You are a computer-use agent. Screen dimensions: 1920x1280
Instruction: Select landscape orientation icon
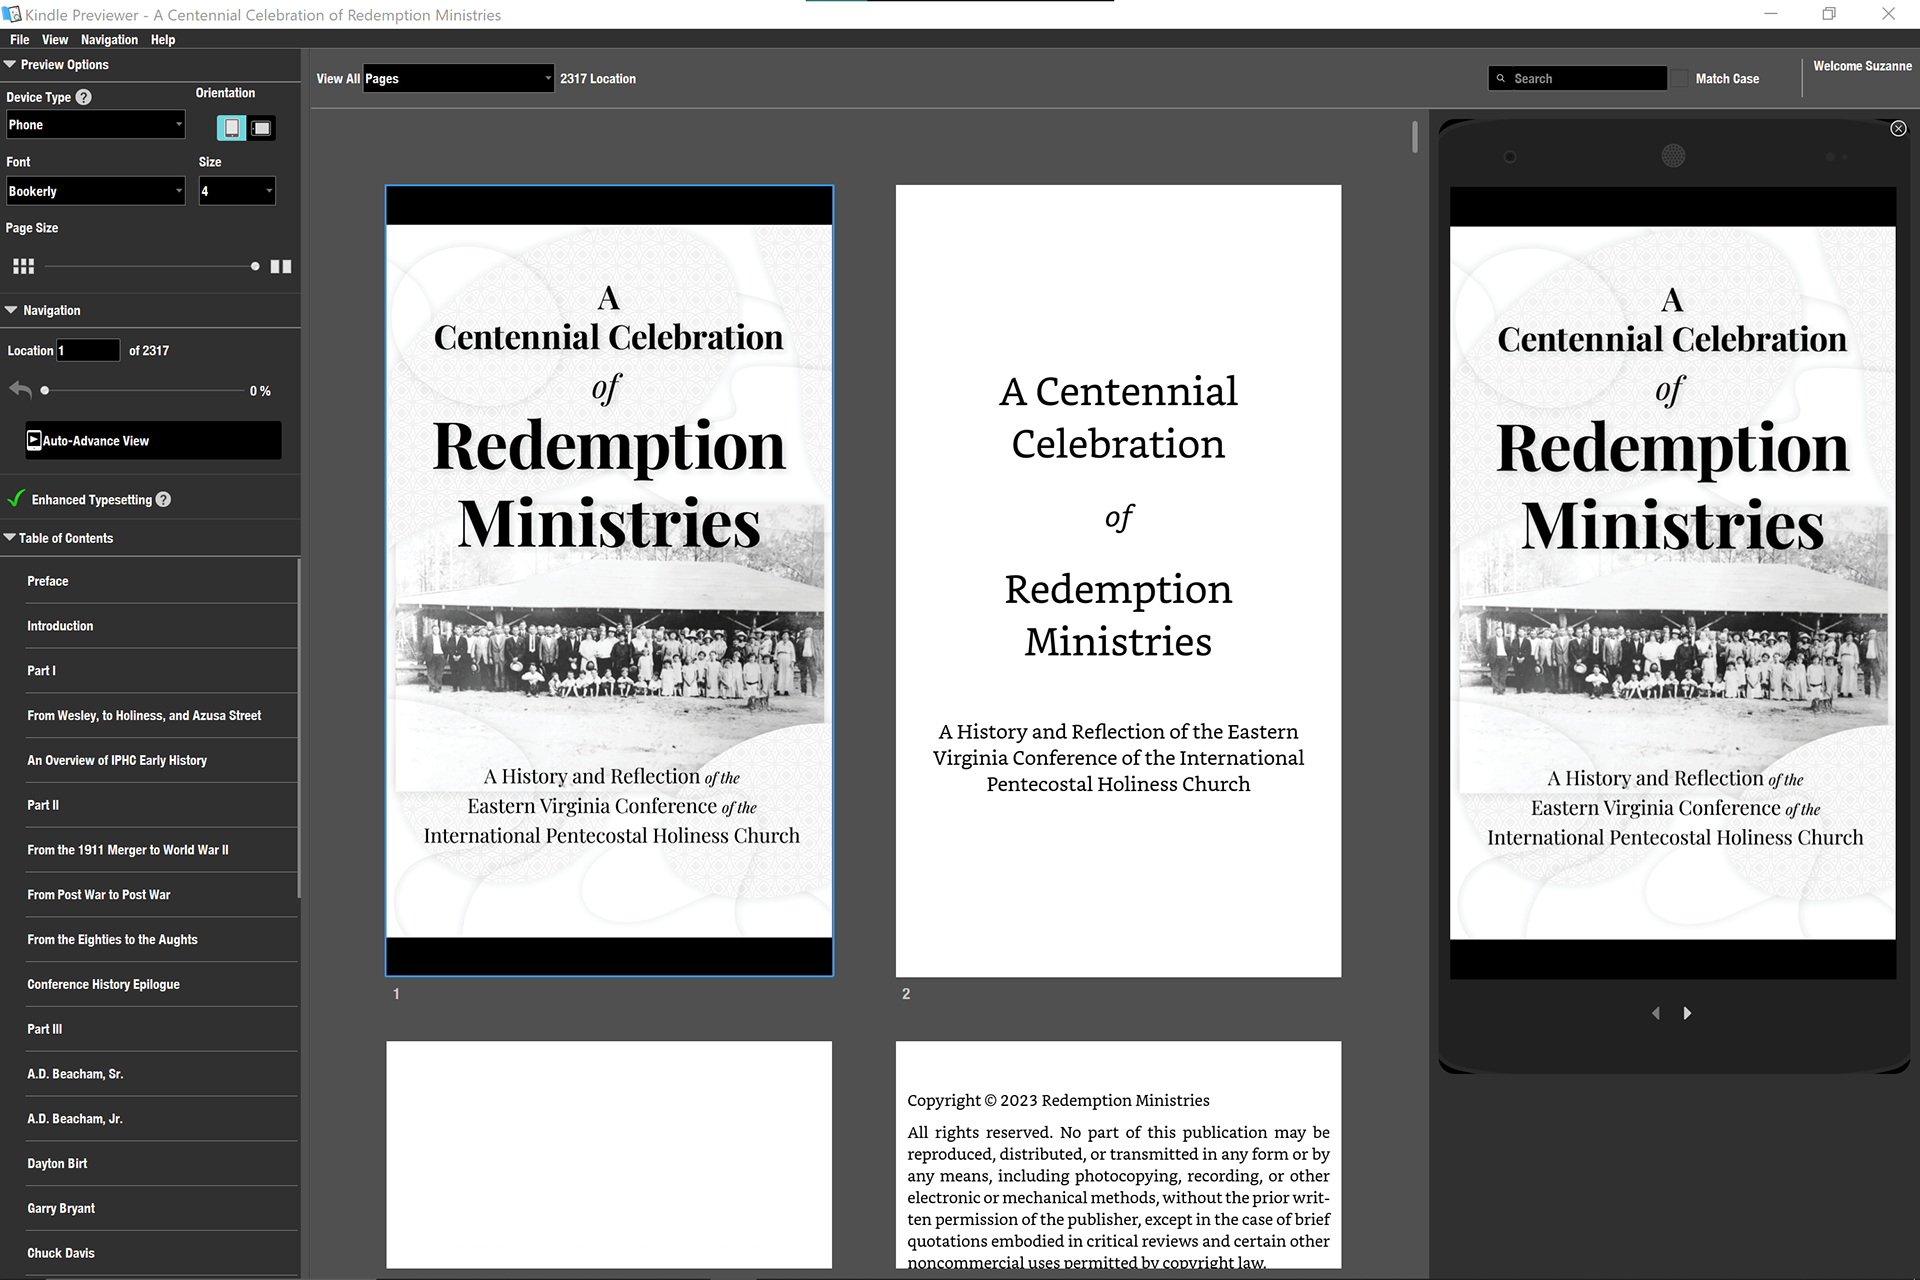pos(262,128)
